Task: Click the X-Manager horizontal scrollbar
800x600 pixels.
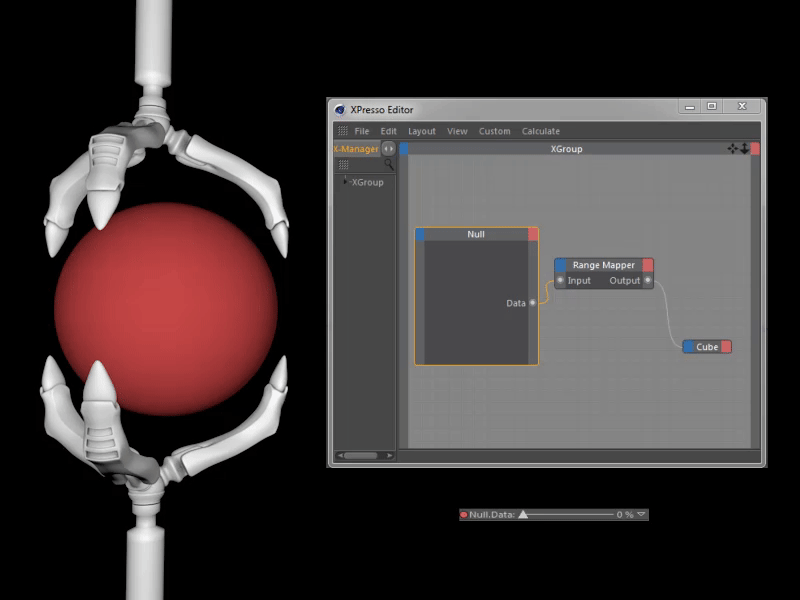Action: [x=361, y=456]
